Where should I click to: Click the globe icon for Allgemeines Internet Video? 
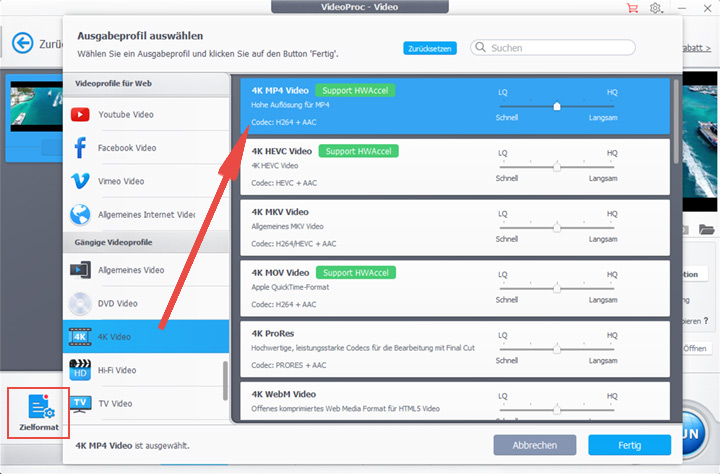(80, 214)
